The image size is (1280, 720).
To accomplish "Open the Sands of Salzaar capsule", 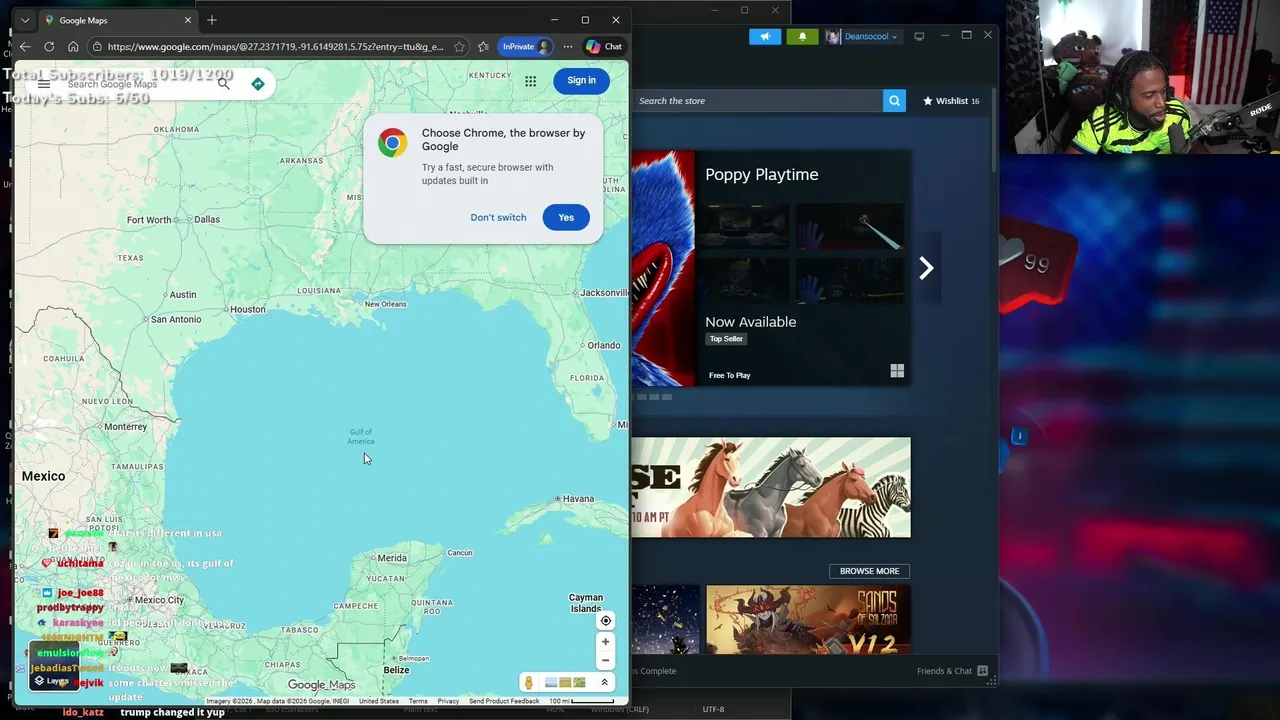I will 808,620.
